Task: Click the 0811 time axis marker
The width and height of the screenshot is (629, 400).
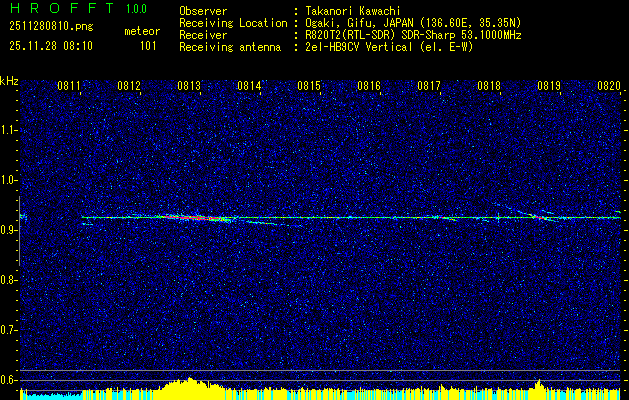Action: coord(69,86)
